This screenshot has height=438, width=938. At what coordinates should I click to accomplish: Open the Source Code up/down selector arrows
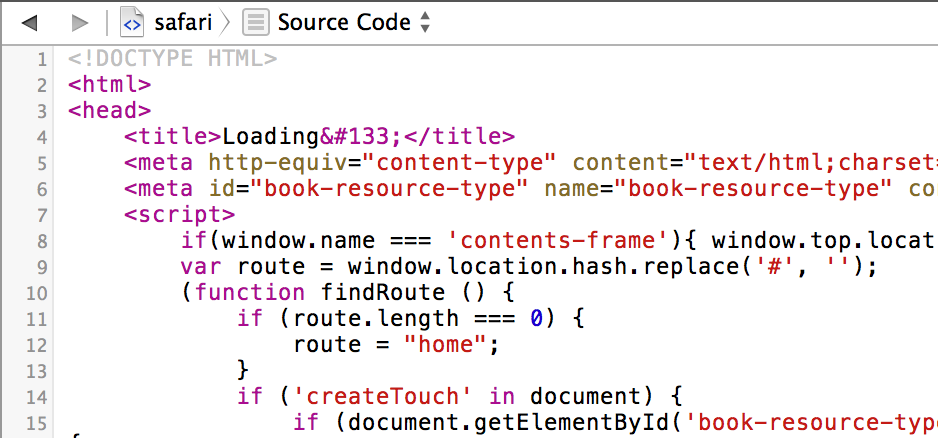[x=425, y=22]
